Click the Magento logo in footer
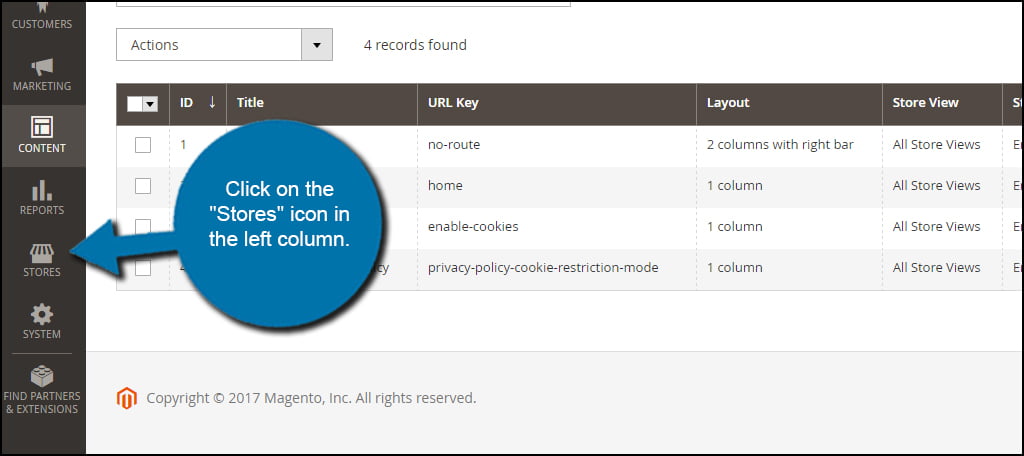The width and height of the screenshot is (1024, 456). tap(127, 398)
